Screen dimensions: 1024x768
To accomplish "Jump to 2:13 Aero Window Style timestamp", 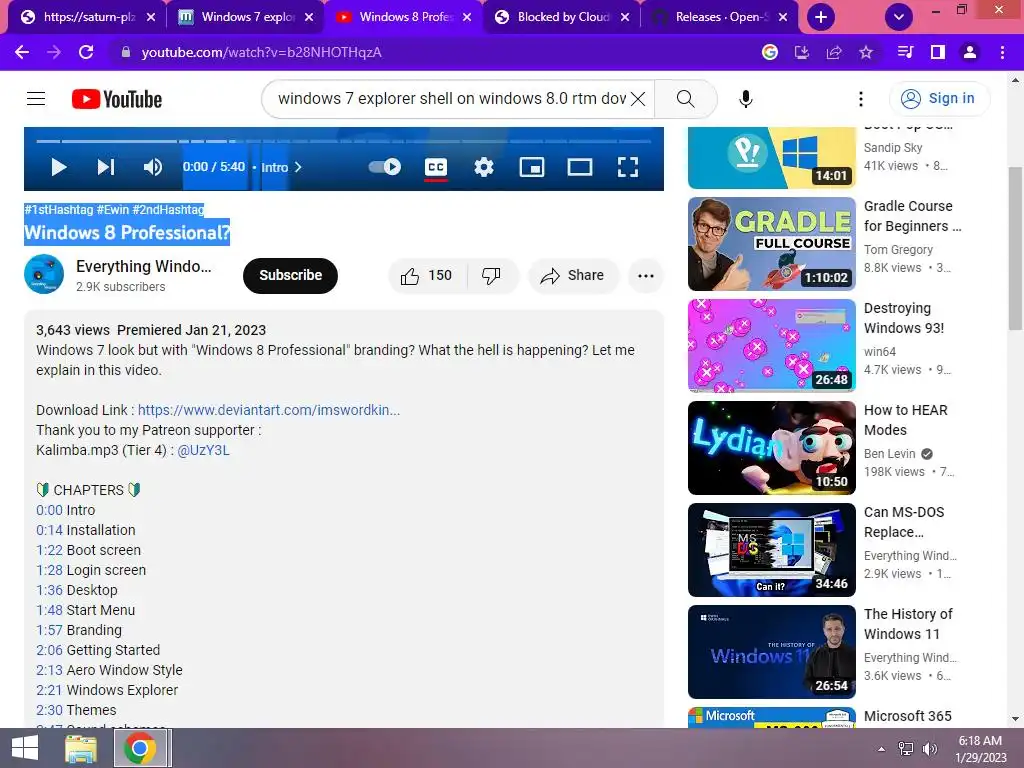I will tap(49, 670).
